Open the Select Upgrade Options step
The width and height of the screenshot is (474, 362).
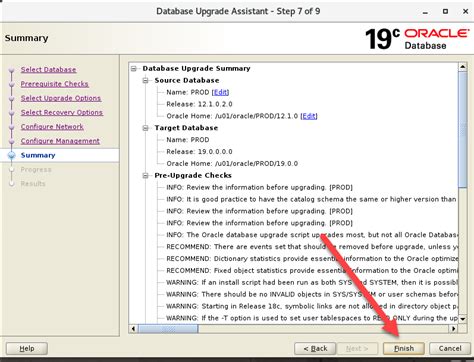61,98
